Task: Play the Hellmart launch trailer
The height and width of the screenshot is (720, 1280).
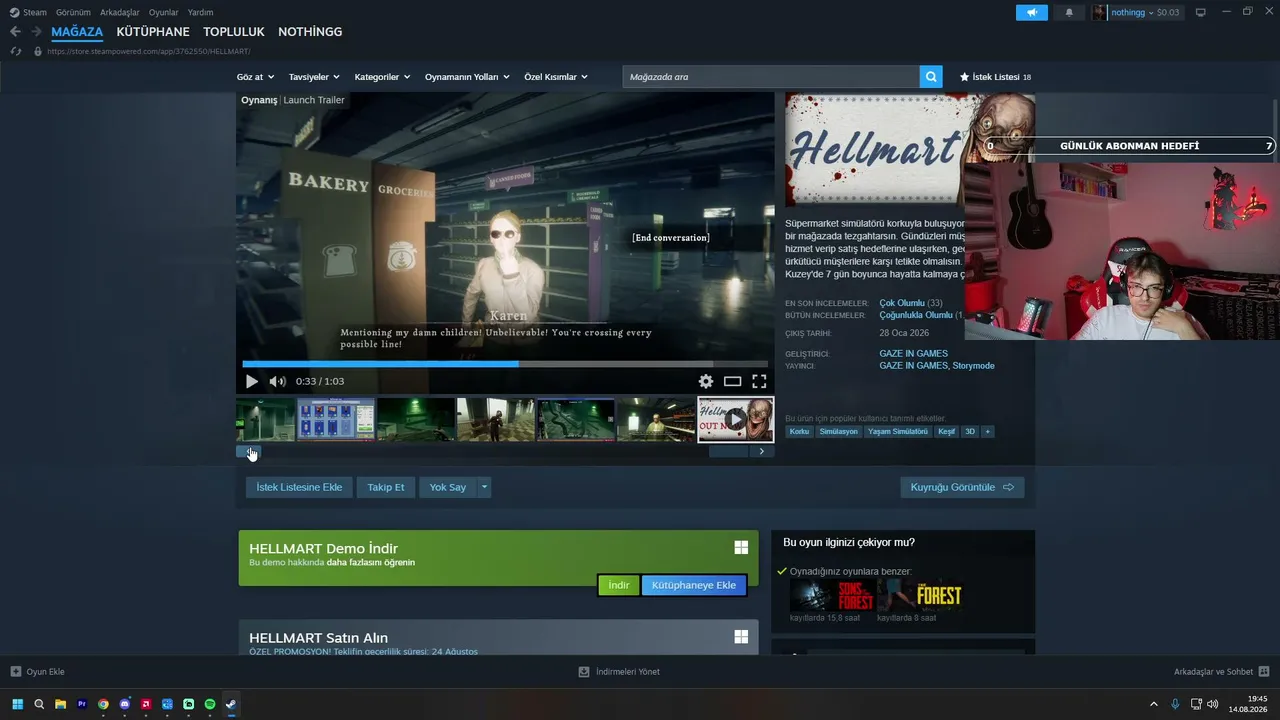Action: pos(252,381)
